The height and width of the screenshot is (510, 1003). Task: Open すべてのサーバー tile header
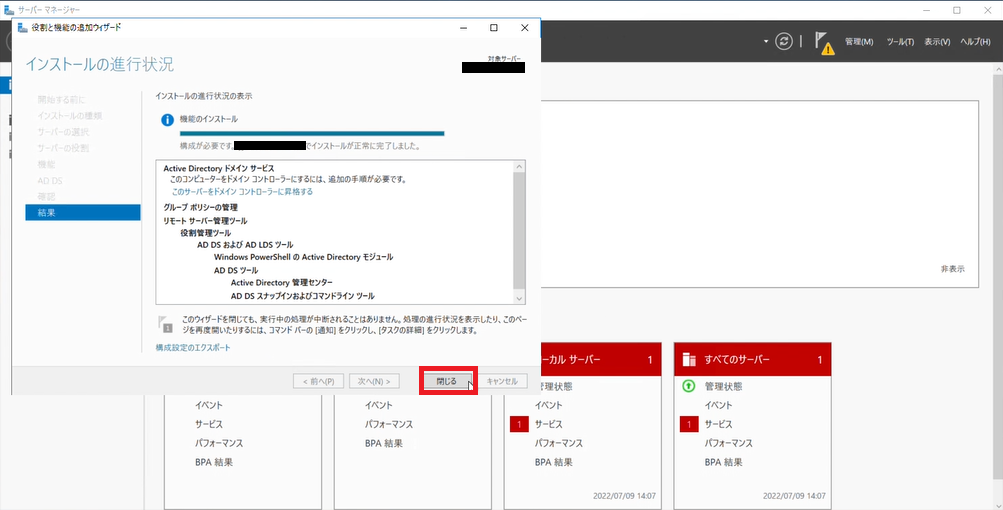tap(752, 360)
